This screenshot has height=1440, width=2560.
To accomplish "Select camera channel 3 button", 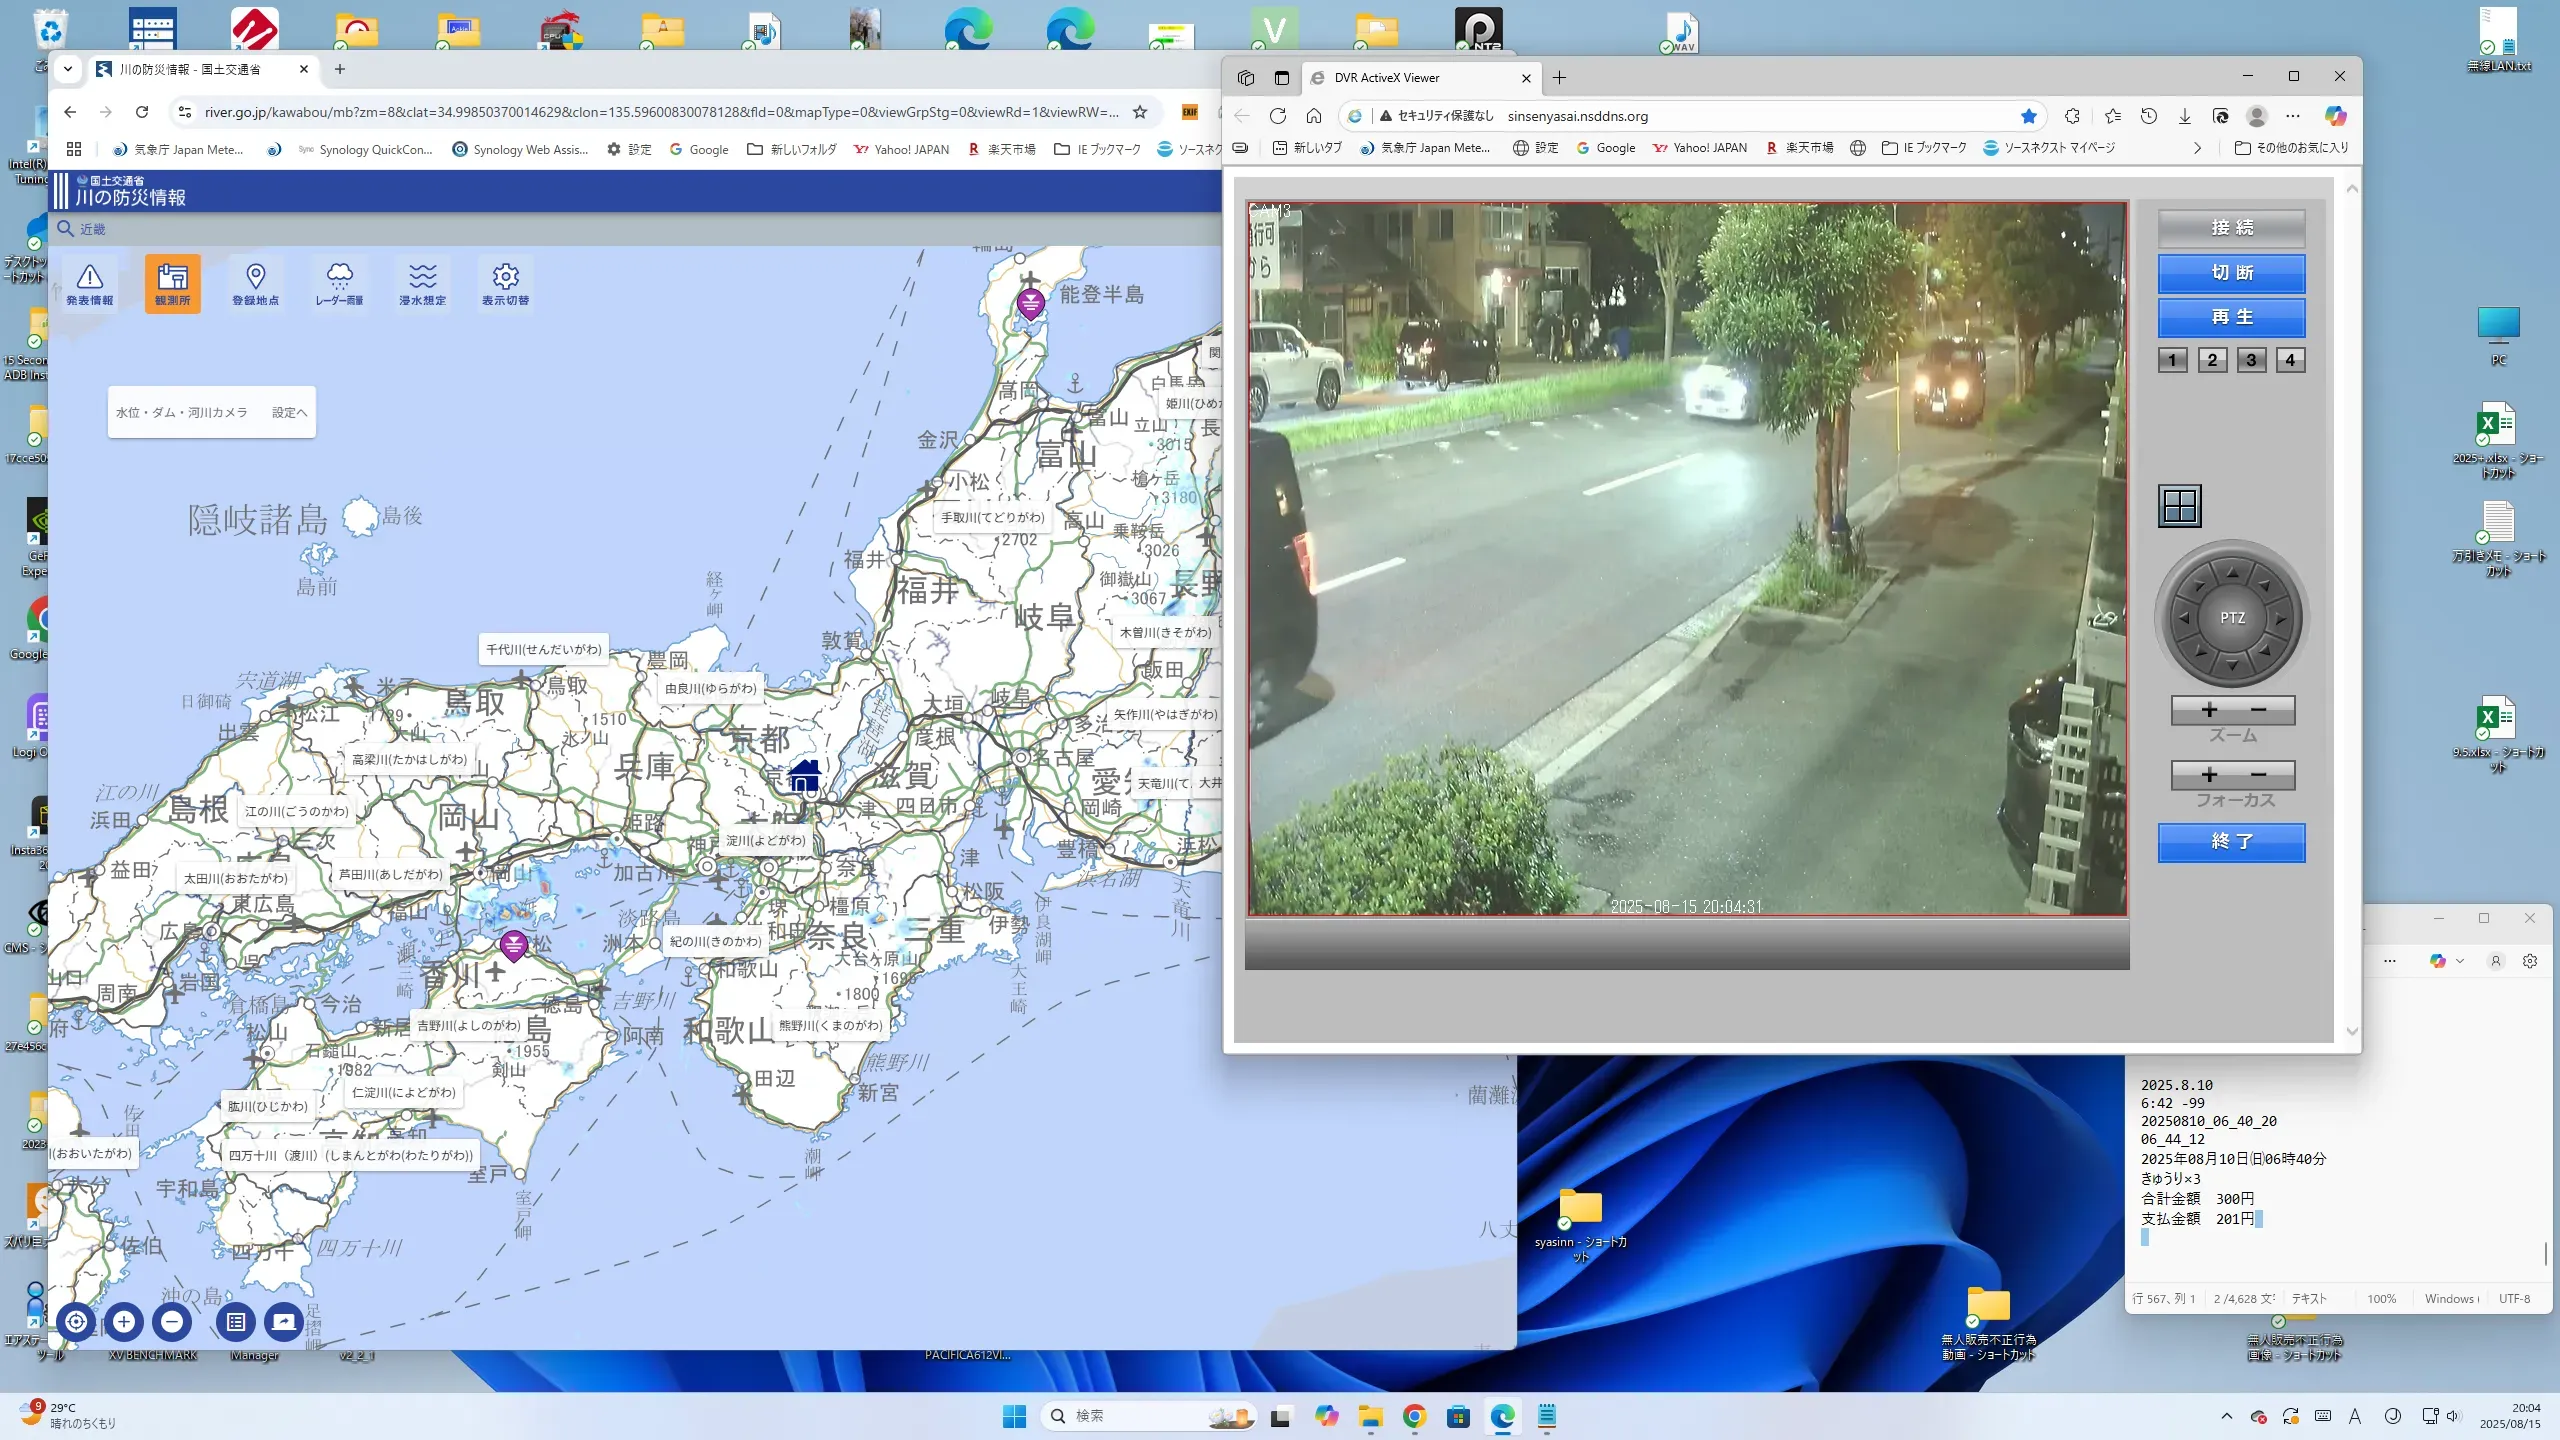I will click(2251, 360).
